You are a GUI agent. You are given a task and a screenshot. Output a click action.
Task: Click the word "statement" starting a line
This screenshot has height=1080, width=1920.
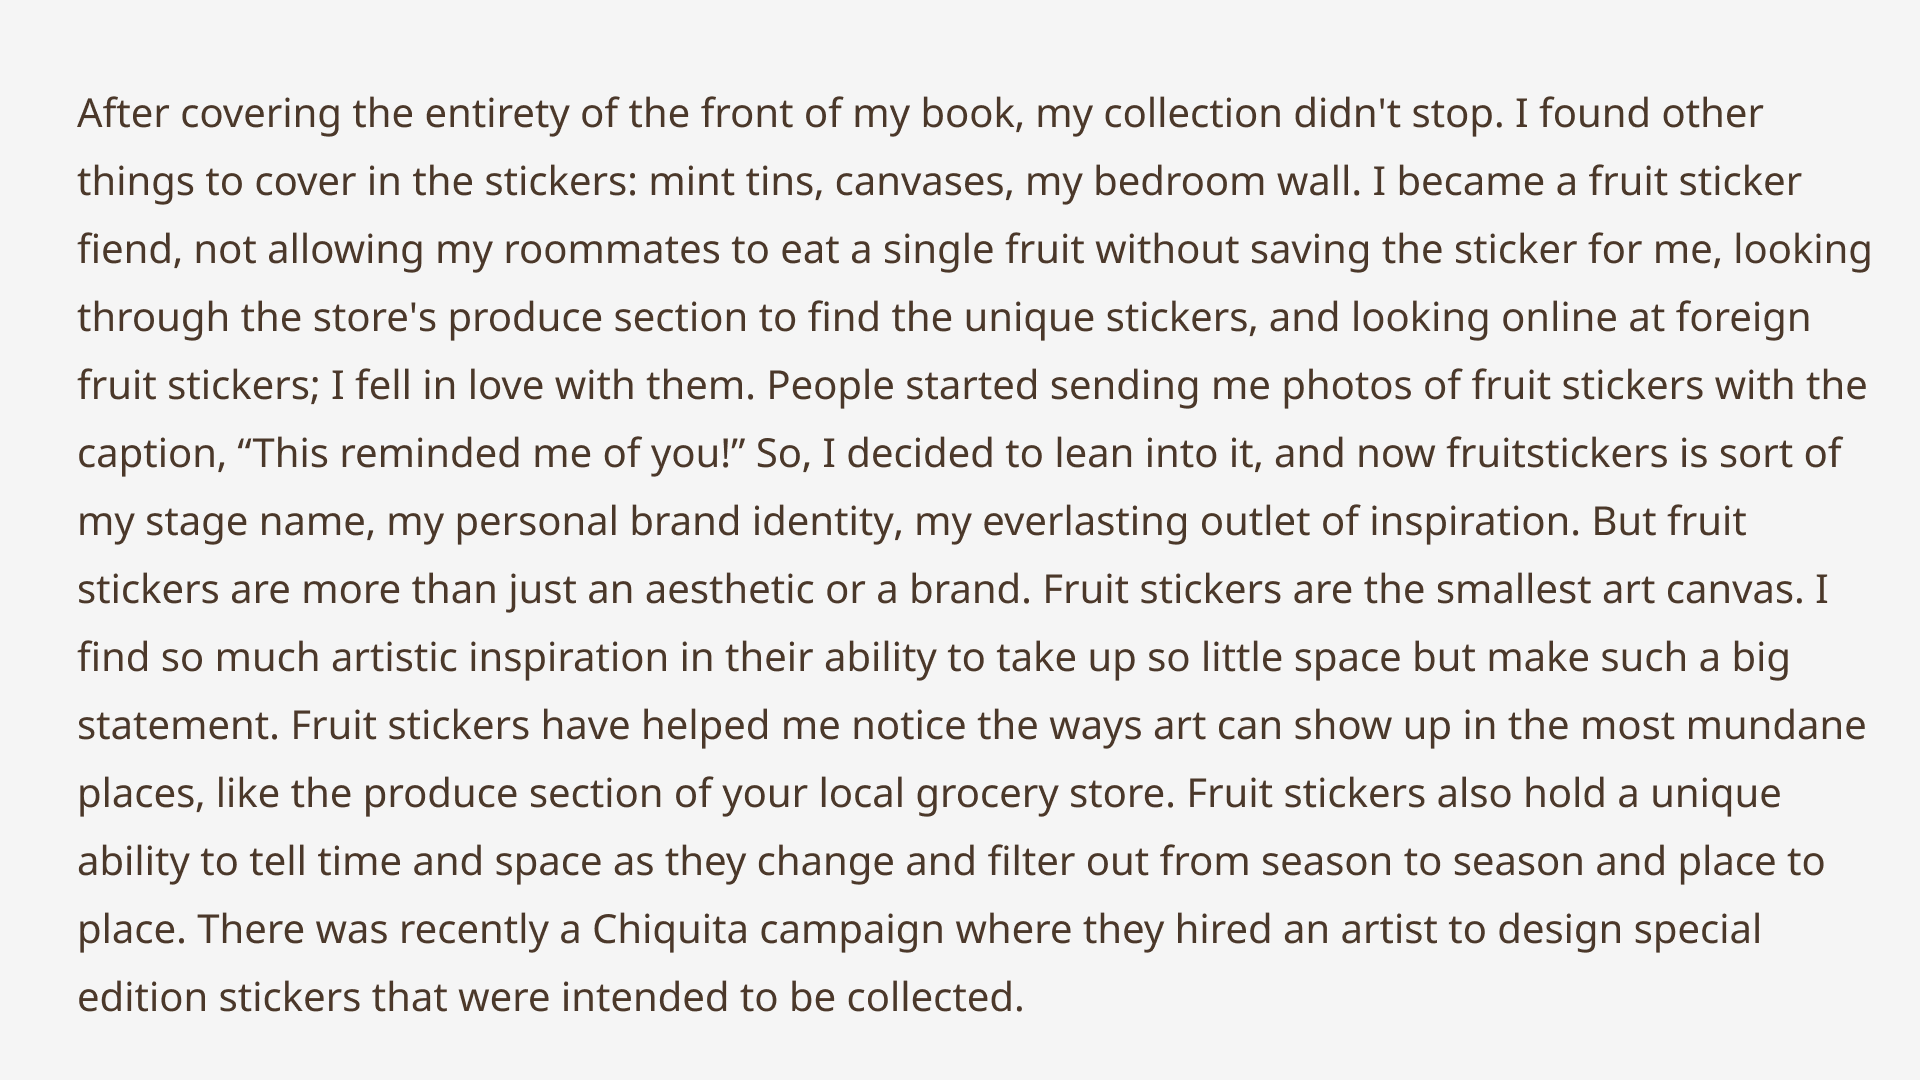pyautogui.click(x=178, y=726)
